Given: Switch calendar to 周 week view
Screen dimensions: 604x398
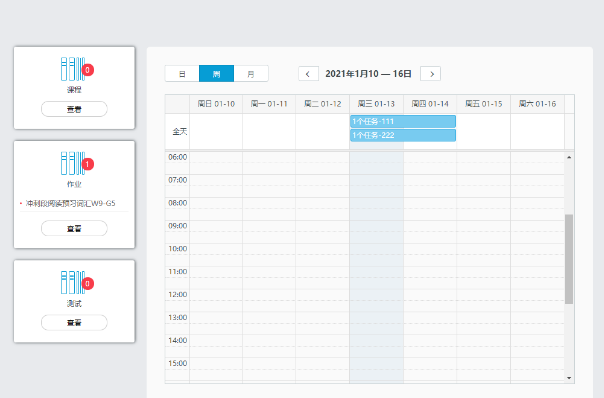Looking at the screenshot, I should pos(216,74).
